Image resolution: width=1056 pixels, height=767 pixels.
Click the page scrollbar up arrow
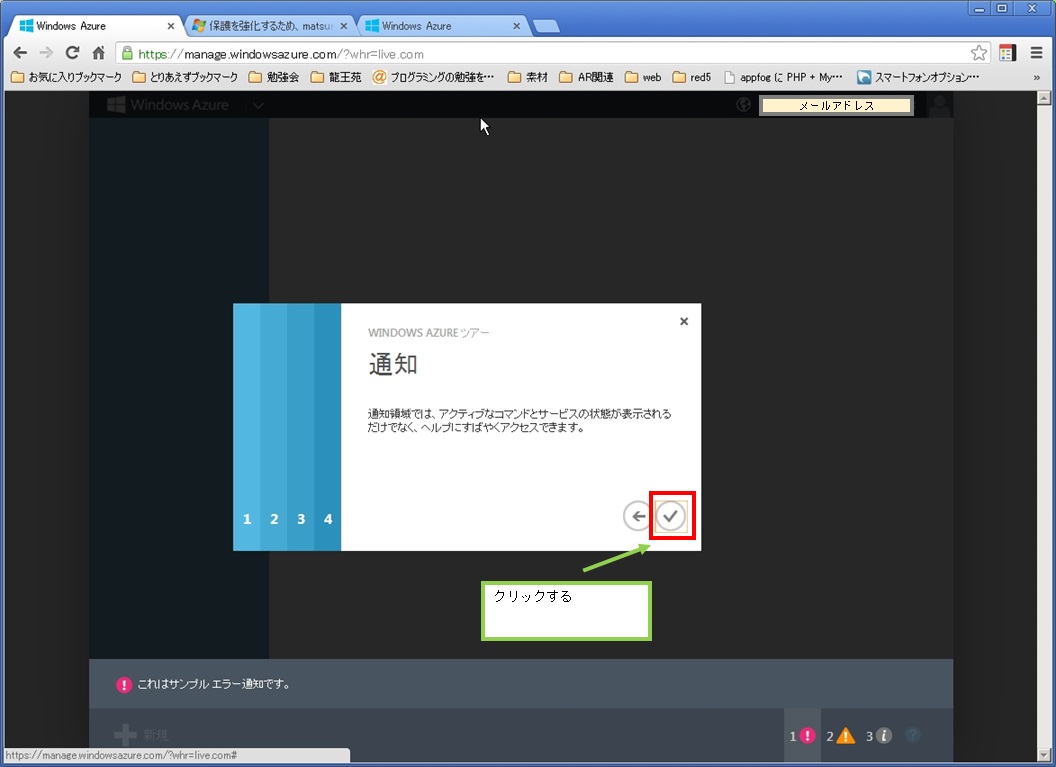(x=1044, y=98)
